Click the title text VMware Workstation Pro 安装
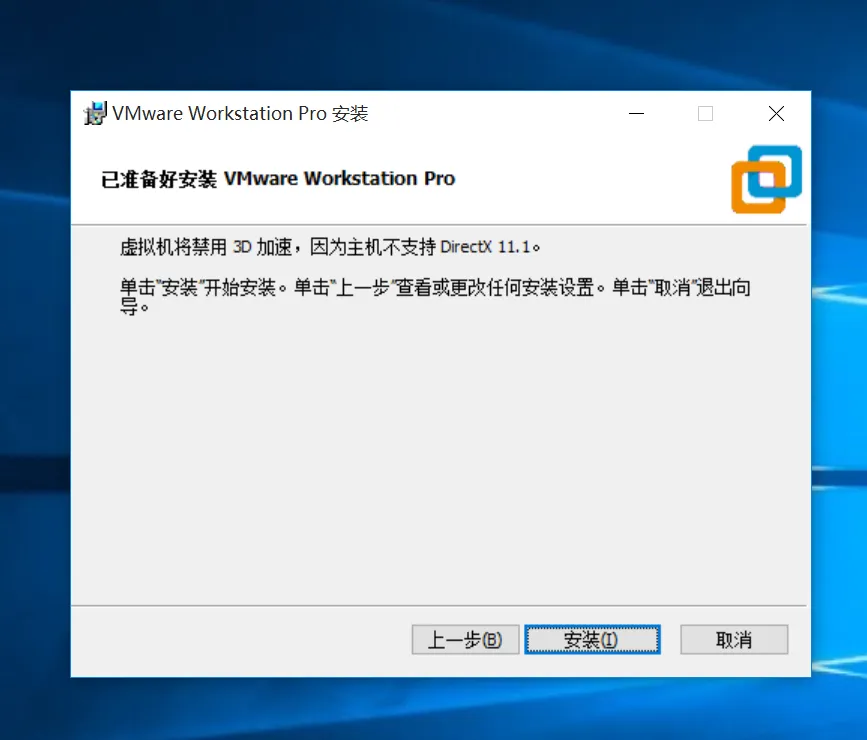867x740 pixels. 240,113
